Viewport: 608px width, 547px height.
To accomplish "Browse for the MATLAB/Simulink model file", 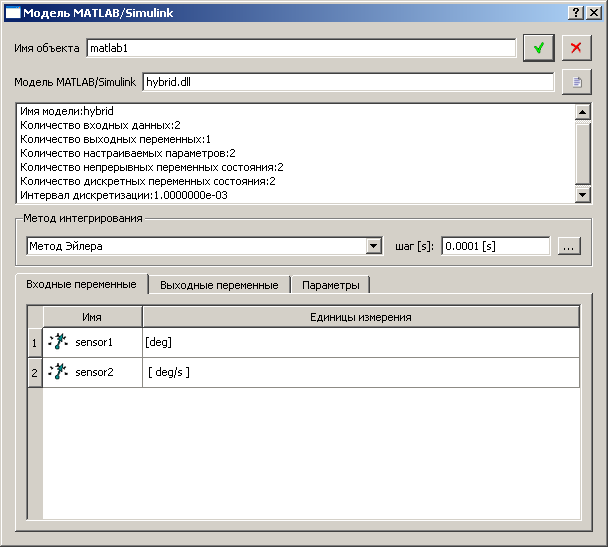I will 577,82.
